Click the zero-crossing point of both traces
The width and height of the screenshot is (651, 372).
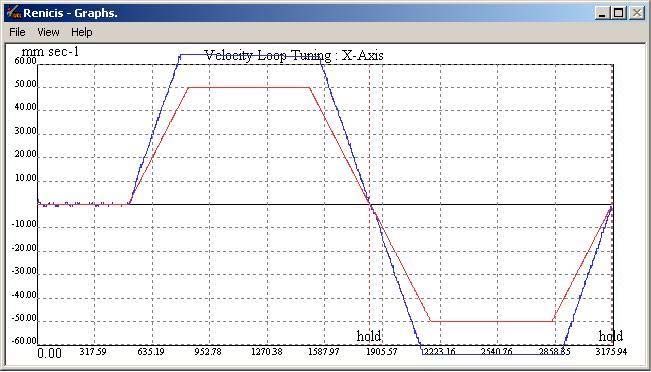(370, 204)
